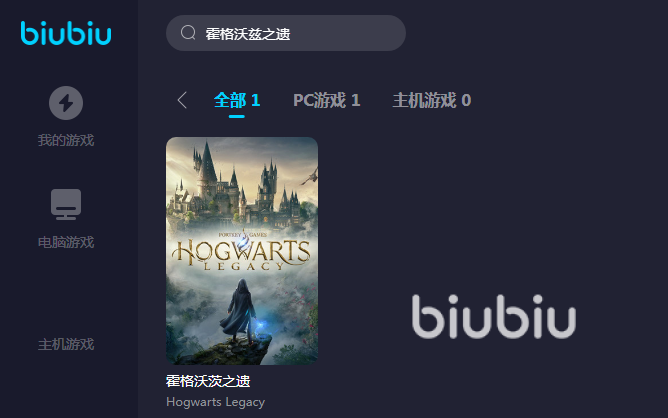Image resolution: width=668 pixels, height=418 pixels.
Task: Go back using the left chevron arrow
Action: click(182, 101)
